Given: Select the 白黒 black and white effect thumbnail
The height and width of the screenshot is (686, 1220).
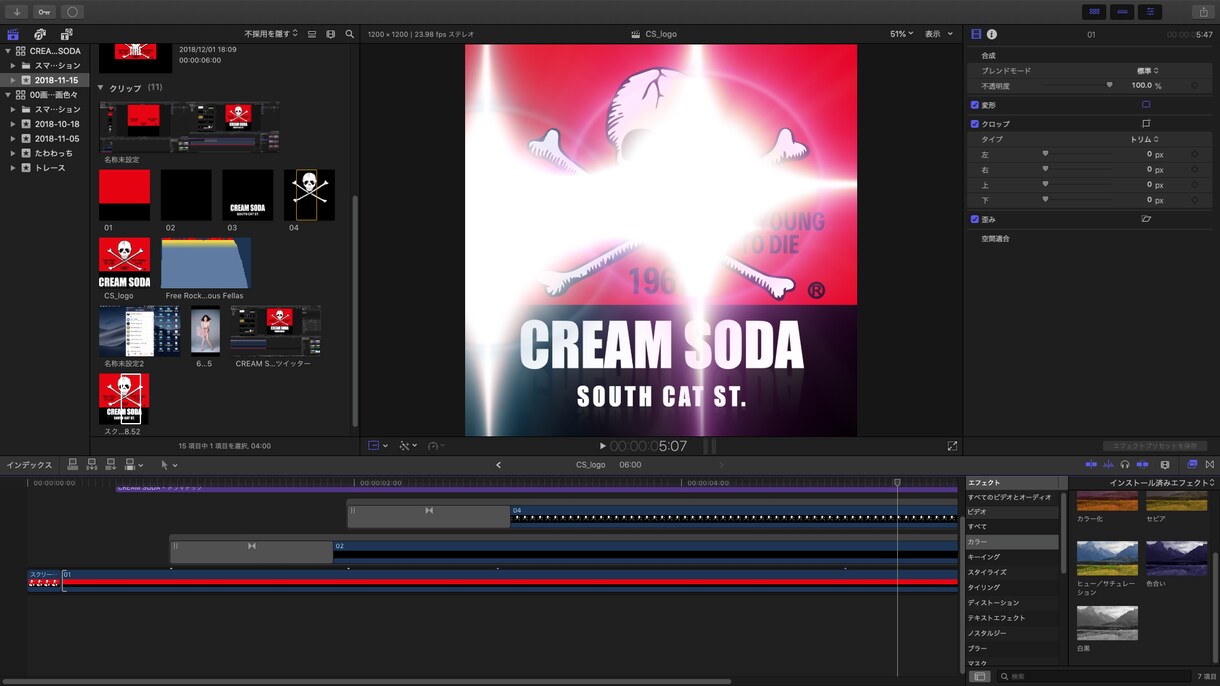Looking at the screenshot, I should (x=1107, y=624).
